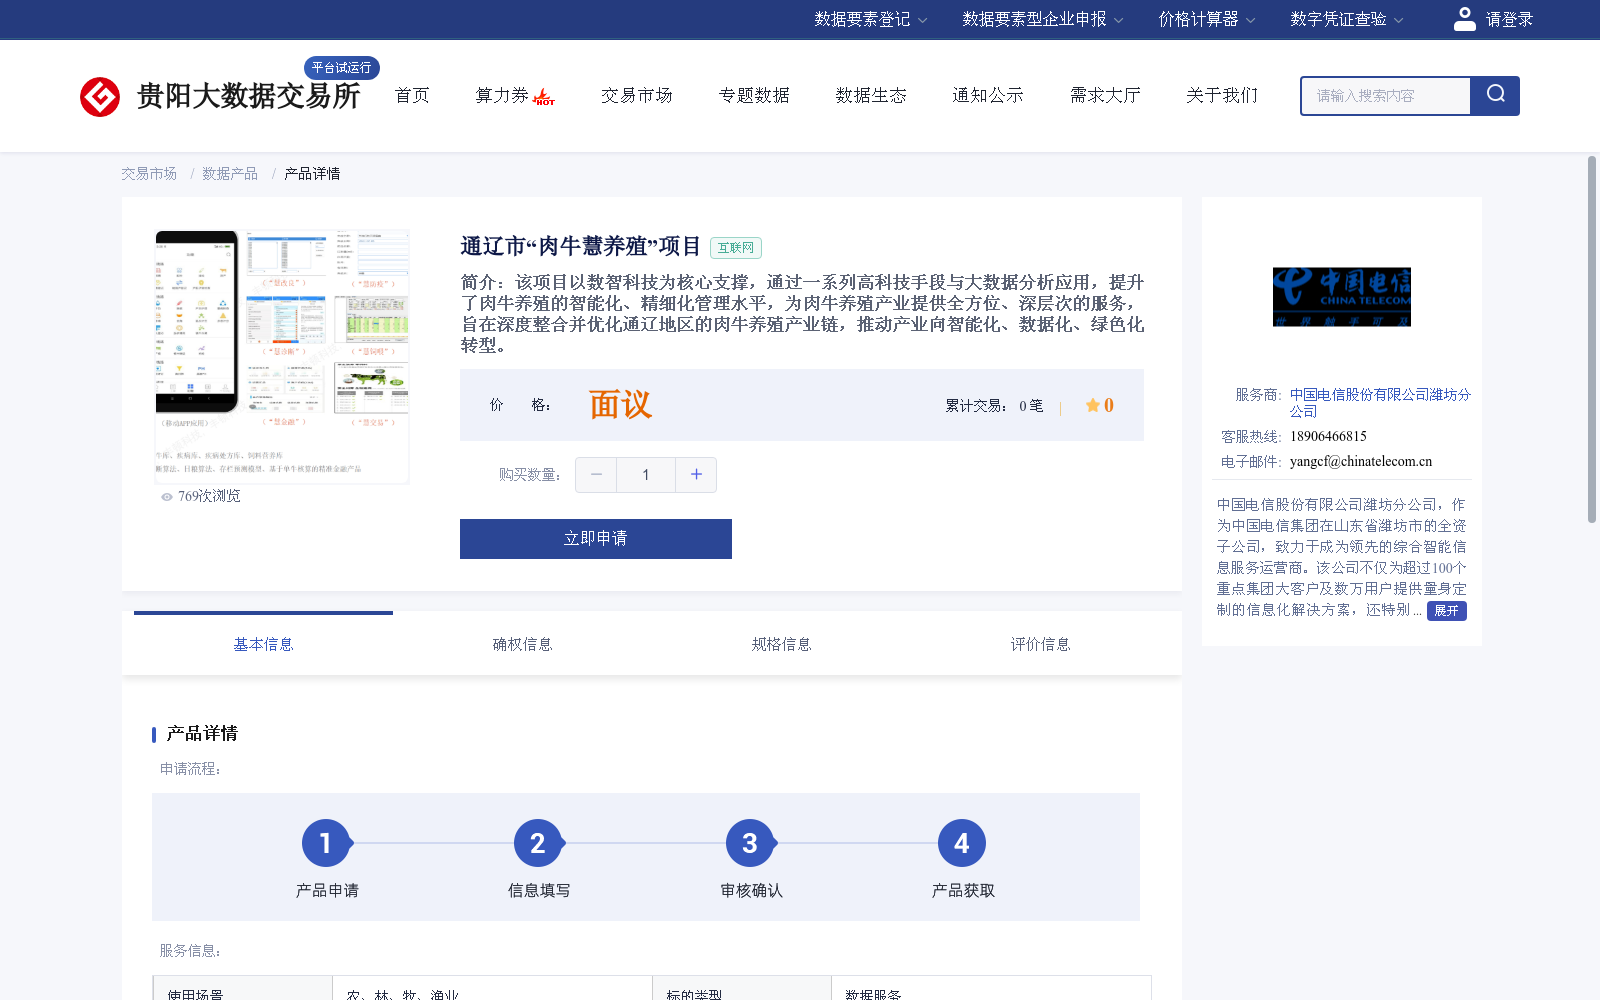
Task: Switch to 基本信息 tab
Action: [263, 645]
